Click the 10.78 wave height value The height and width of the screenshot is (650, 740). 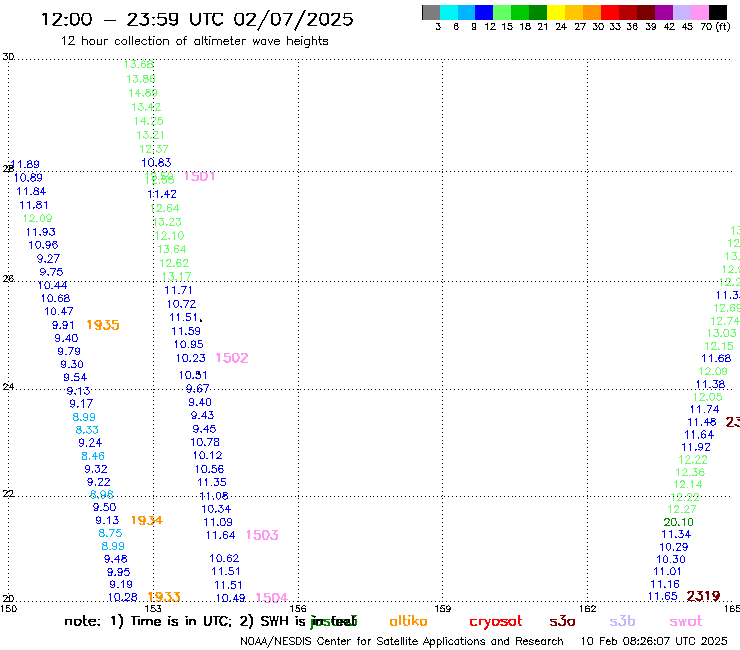205,442
